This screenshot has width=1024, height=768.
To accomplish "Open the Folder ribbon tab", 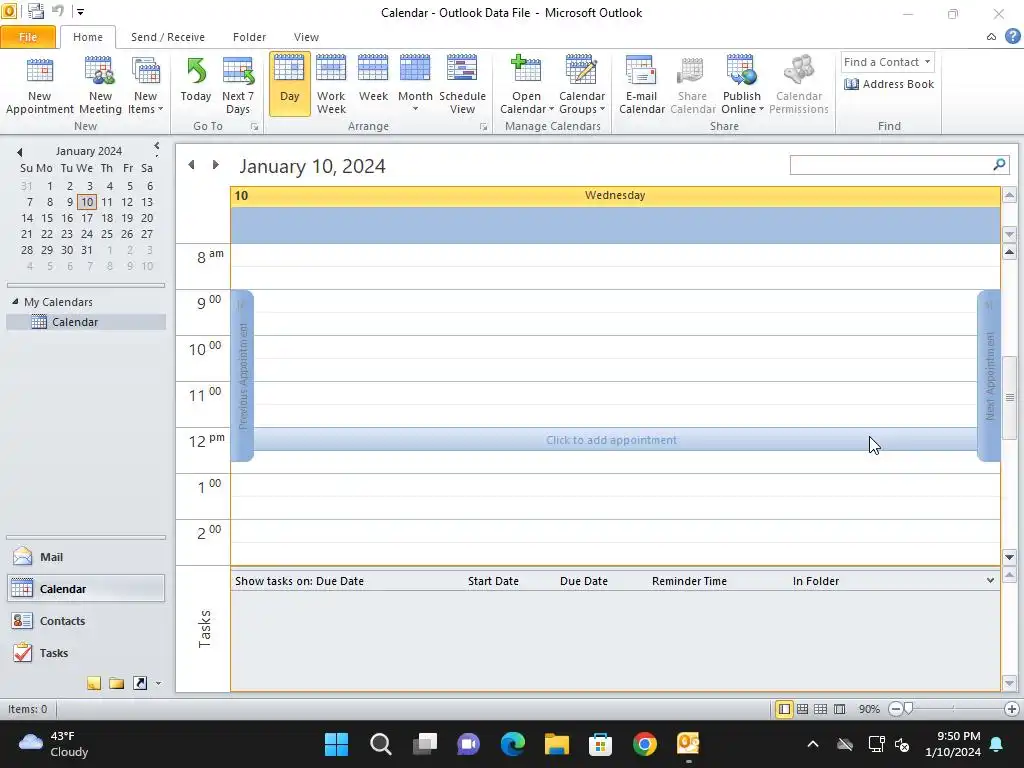I will (249, 37).
